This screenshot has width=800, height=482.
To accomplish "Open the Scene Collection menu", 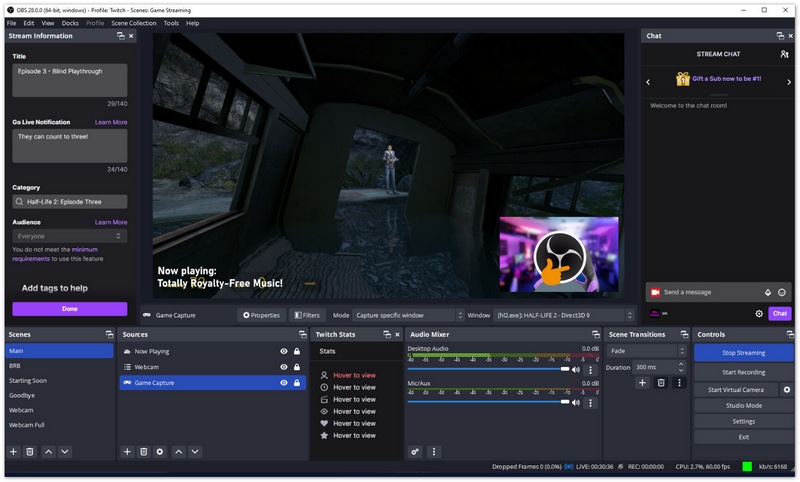I will (134, 23).
